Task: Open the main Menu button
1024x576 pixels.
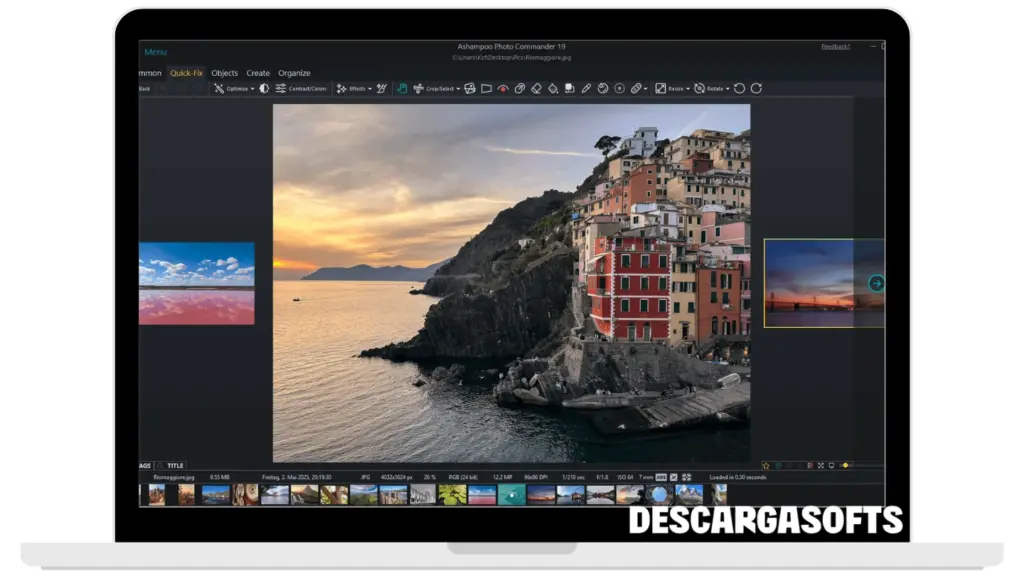Action: [x=155, y=52]
